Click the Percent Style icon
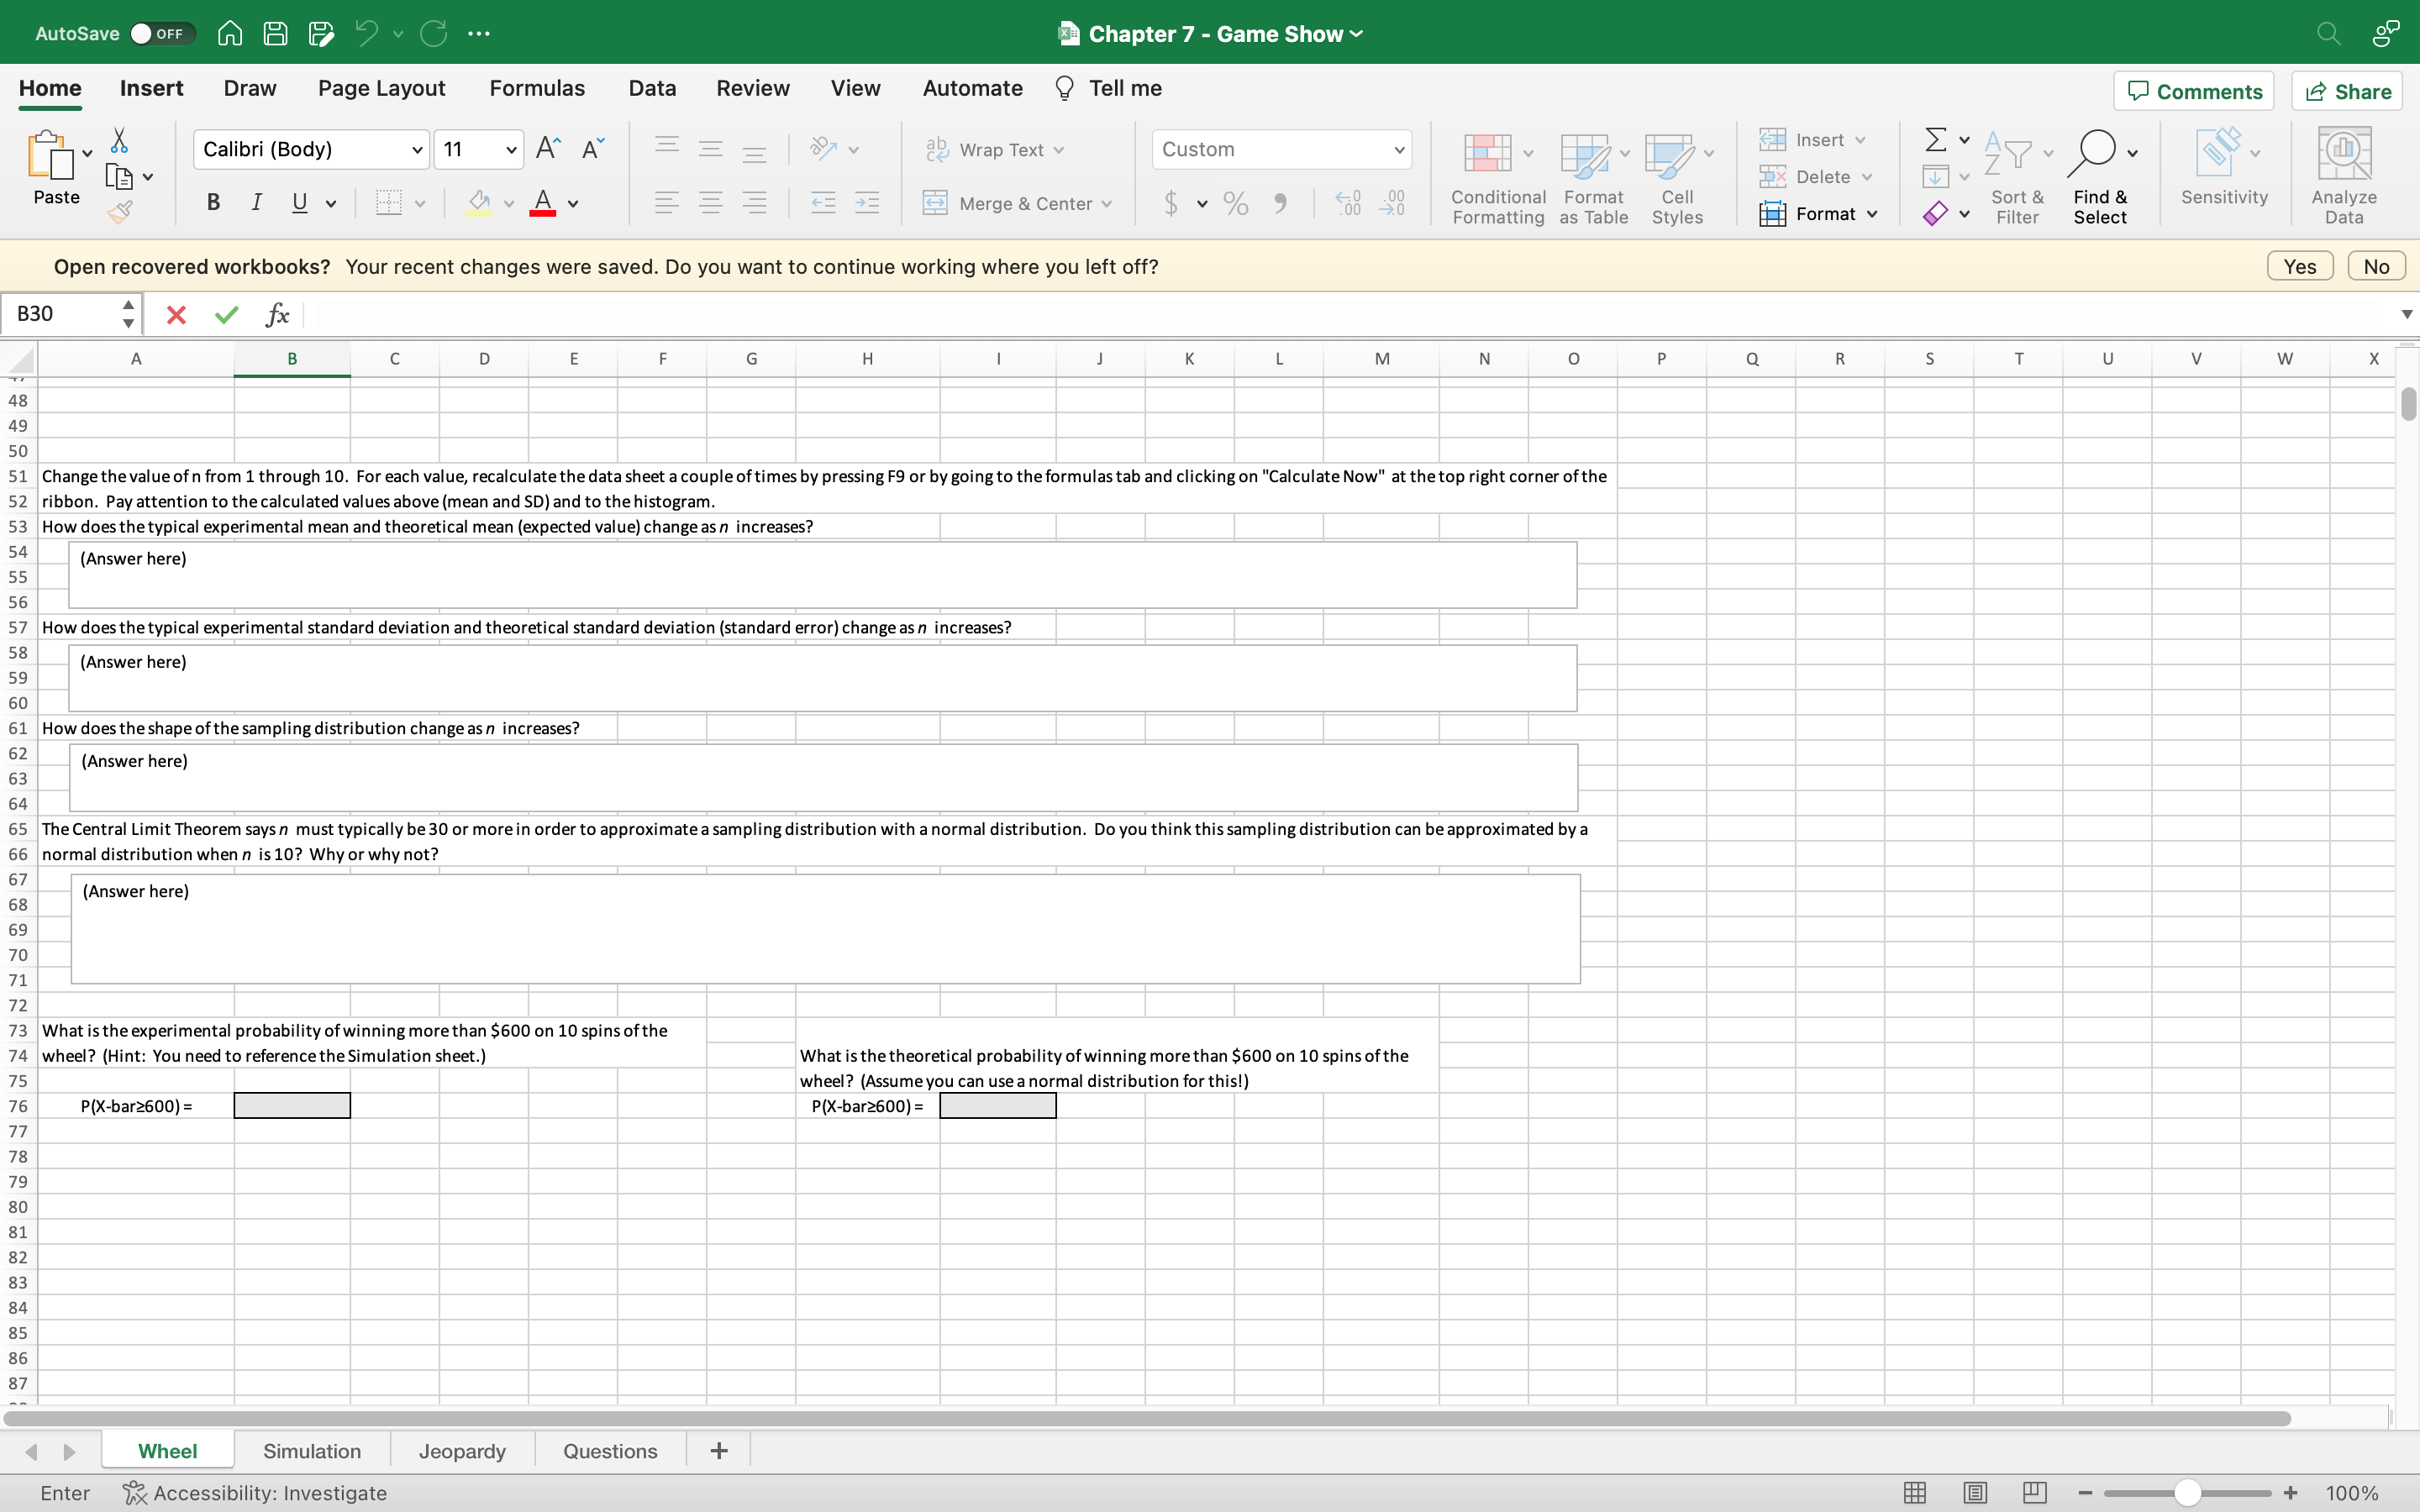The height and width of the screenshot is (1512, 2420). pos(1235,203)
